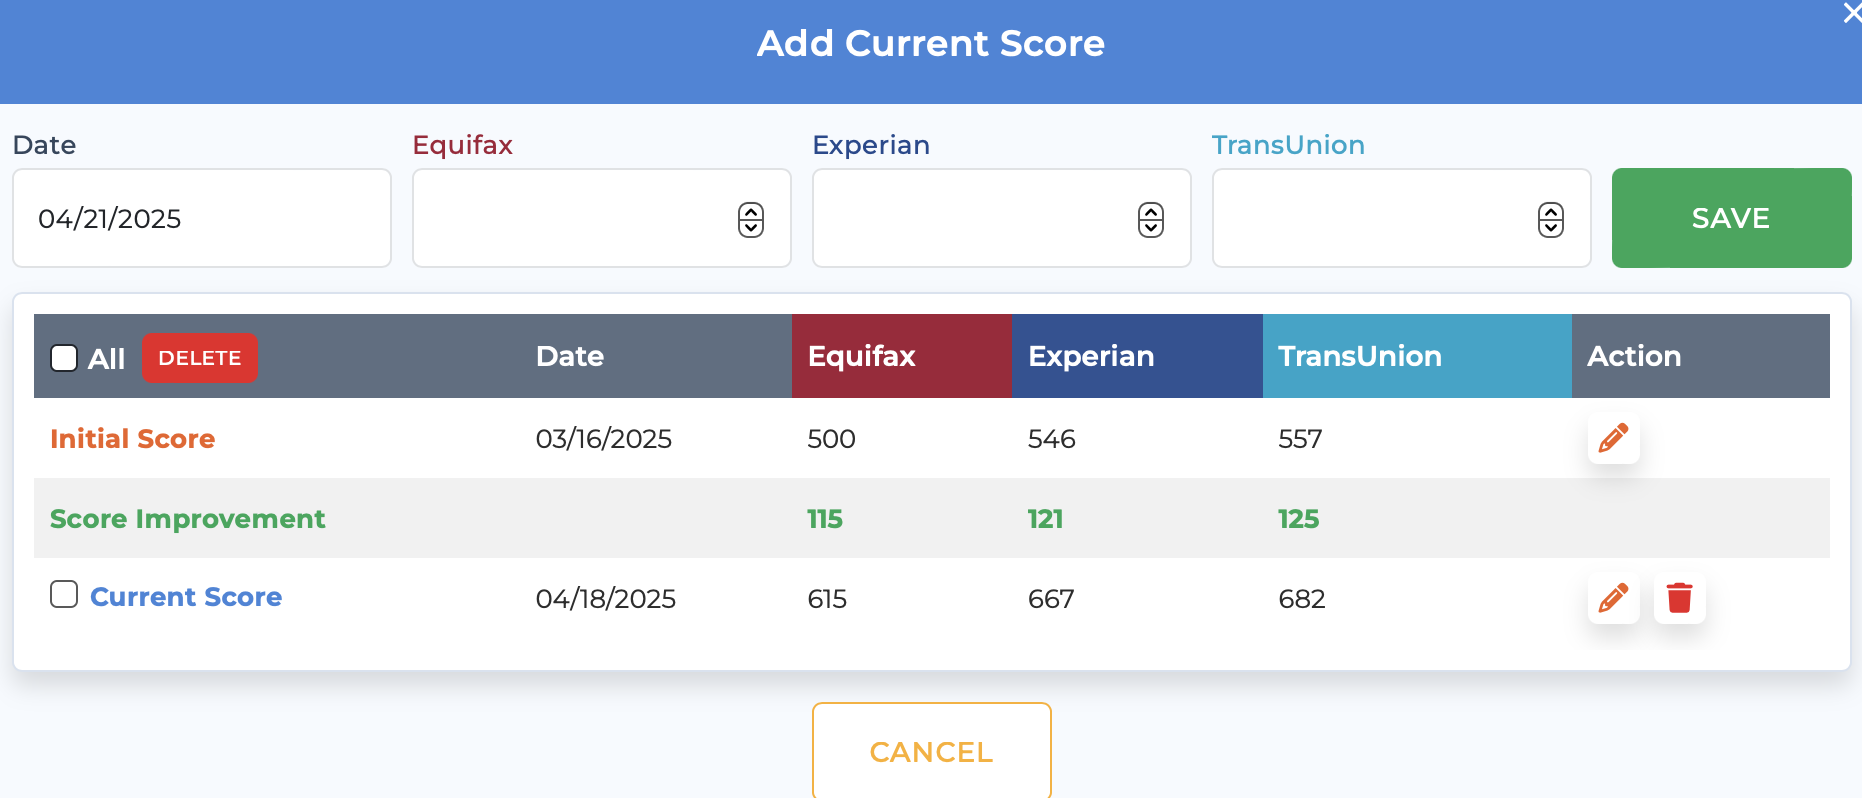Check the All rows checkbox
Screen dimensions: 1862x798
(64, 358)
